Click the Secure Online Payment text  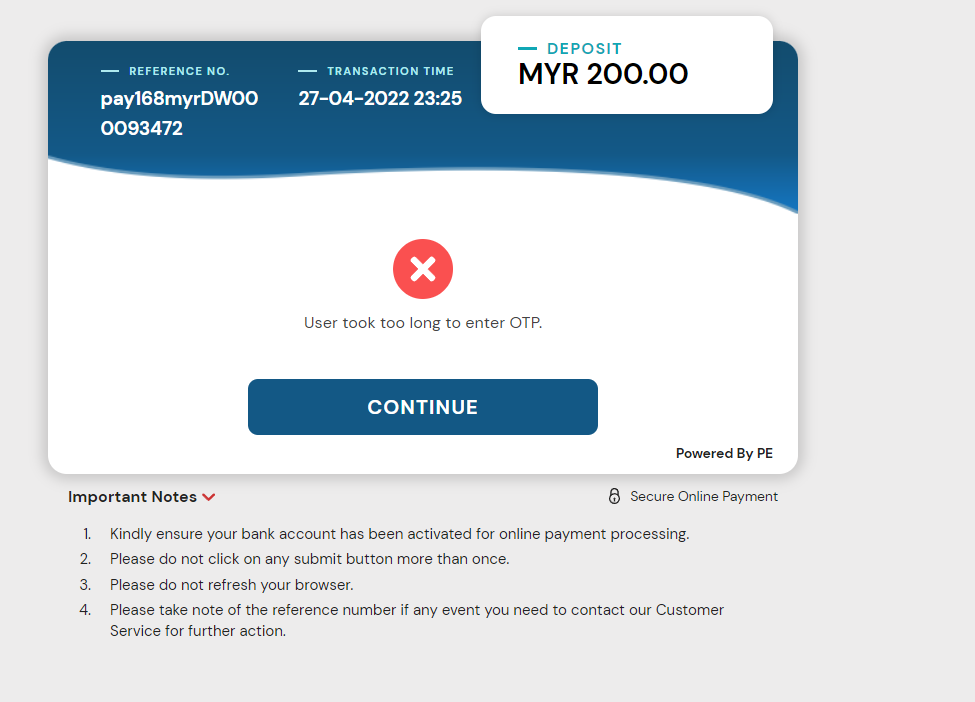click(x=703, y=496)
